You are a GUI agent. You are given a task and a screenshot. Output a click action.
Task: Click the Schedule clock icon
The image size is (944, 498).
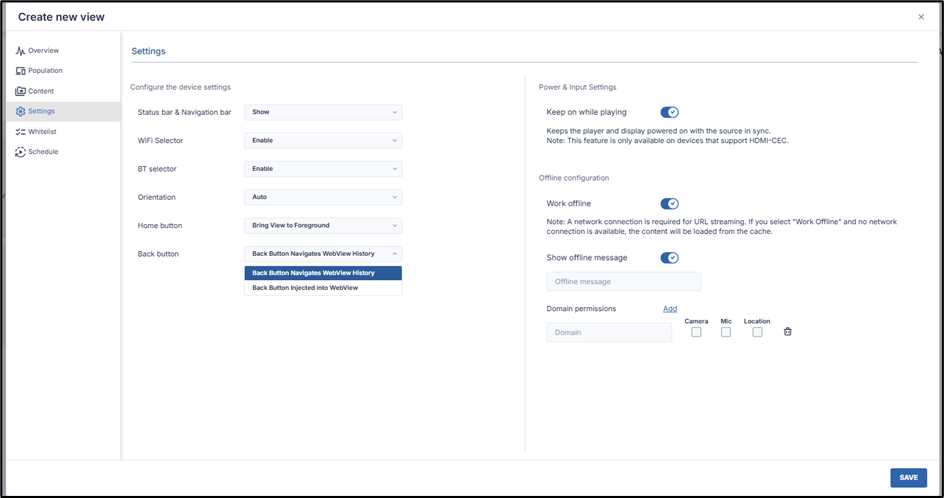coord(20,152)
